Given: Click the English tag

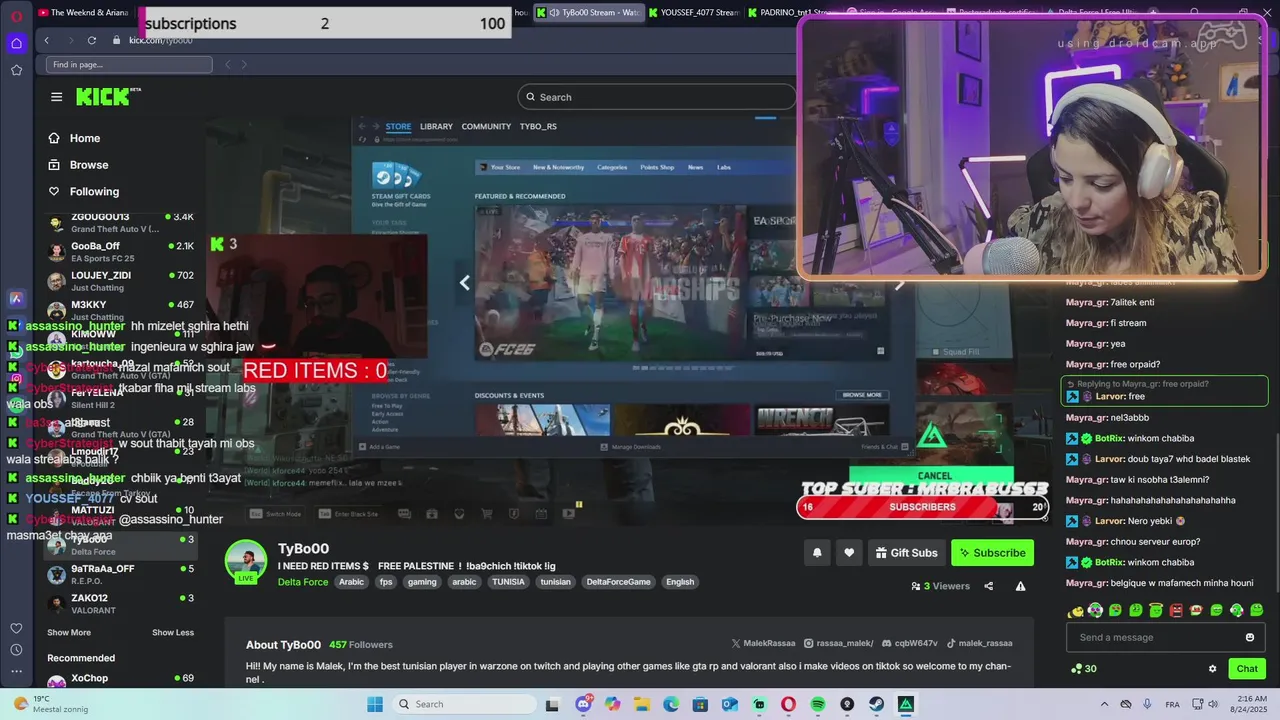Looking at the screenshot, I should point(680,582).
